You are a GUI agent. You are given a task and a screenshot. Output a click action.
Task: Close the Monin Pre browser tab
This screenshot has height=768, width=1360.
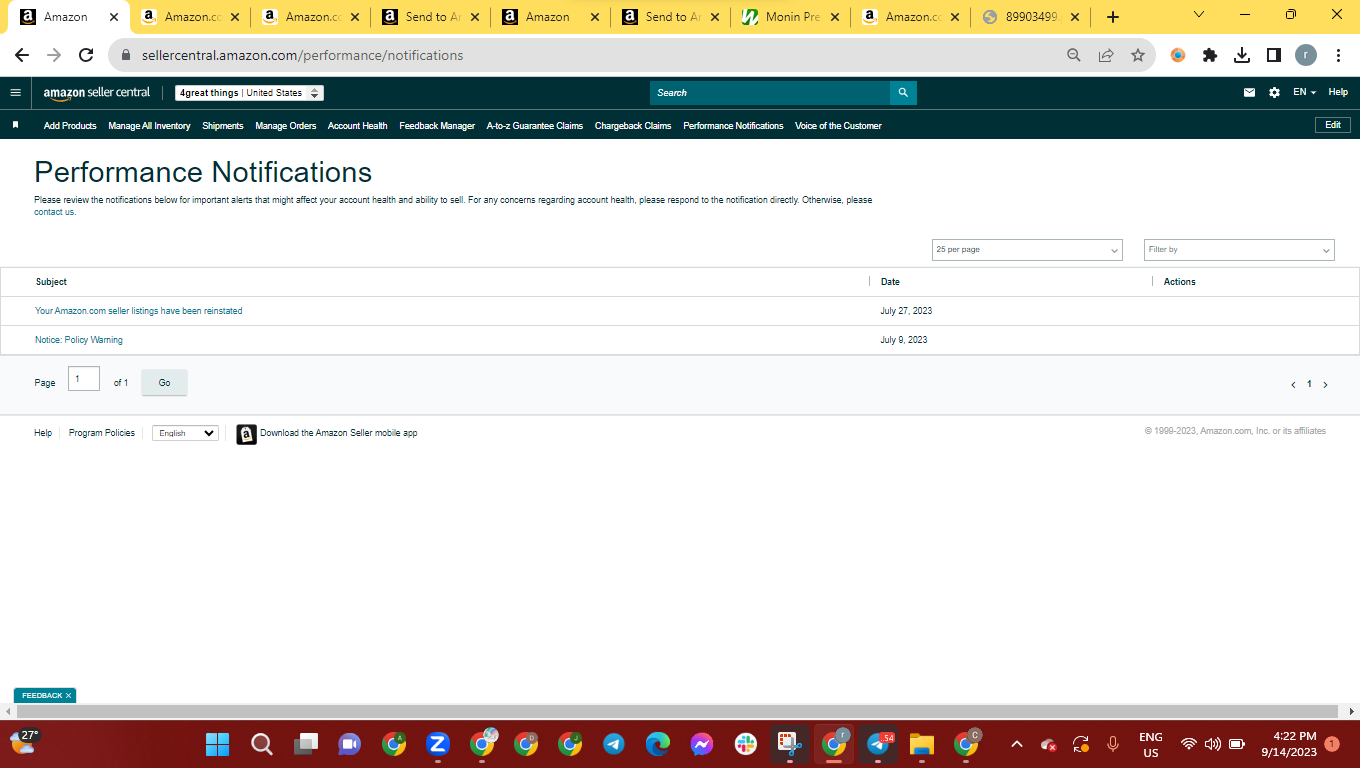[833, 17]
